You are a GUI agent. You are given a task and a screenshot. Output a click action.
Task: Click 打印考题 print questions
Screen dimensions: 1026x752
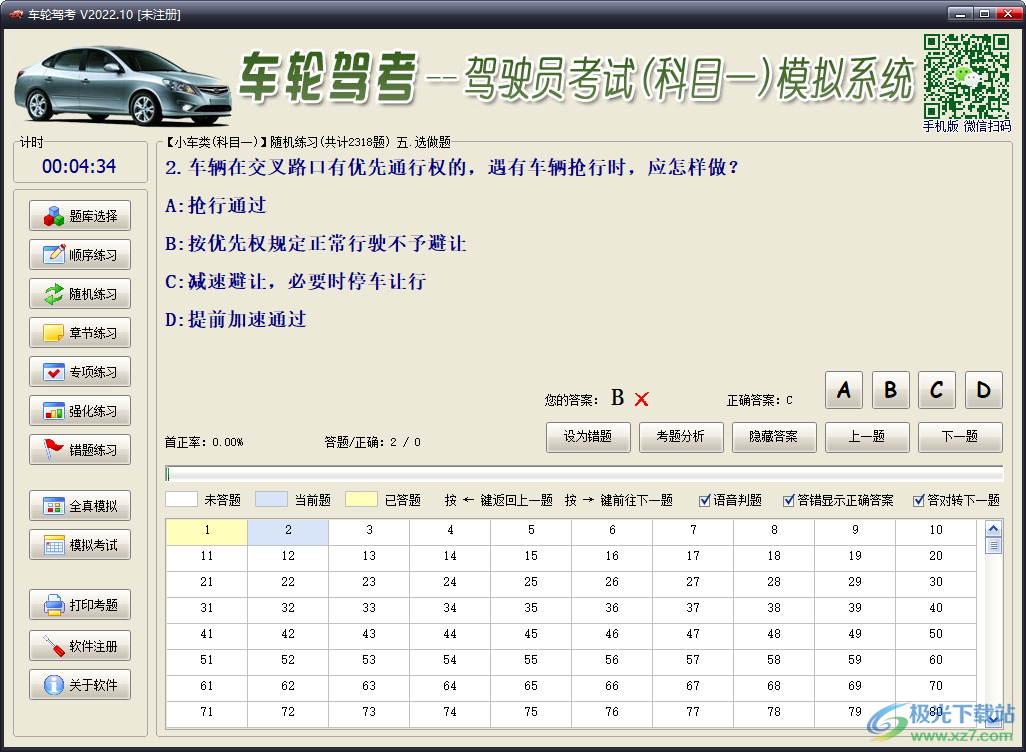pyautogui.click(x=80, y=605)
